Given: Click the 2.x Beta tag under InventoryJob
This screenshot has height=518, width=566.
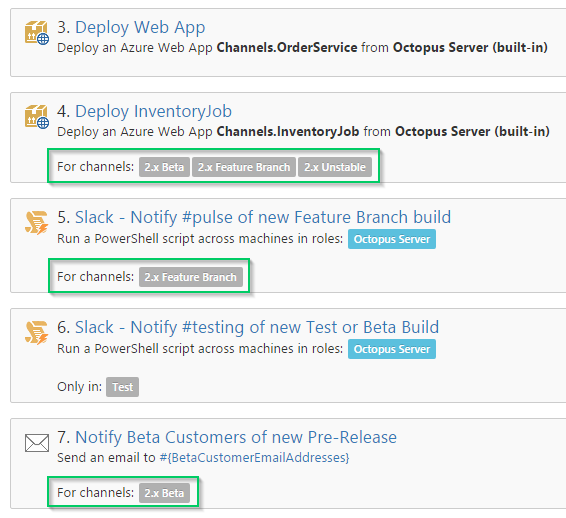Looking at the screenshot, I should [164, 167].
